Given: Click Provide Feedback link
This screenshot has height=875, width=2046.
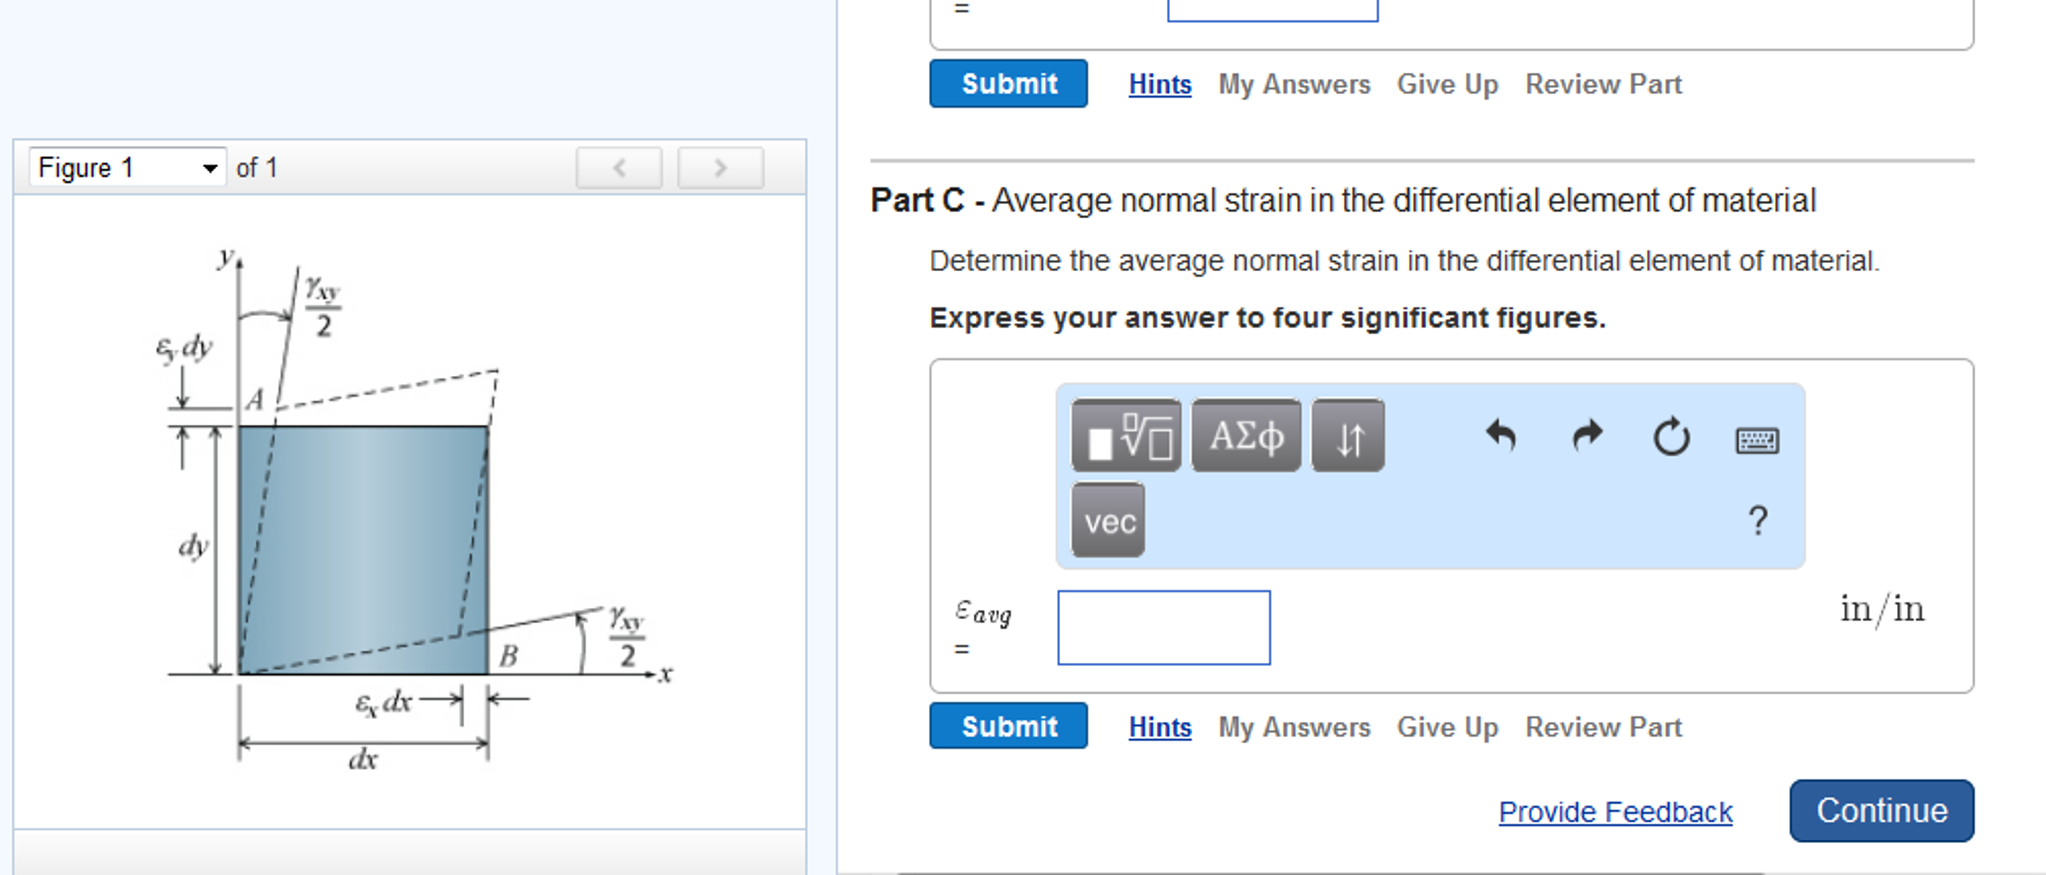Looking at the screenshot, I should (1615, 812).
